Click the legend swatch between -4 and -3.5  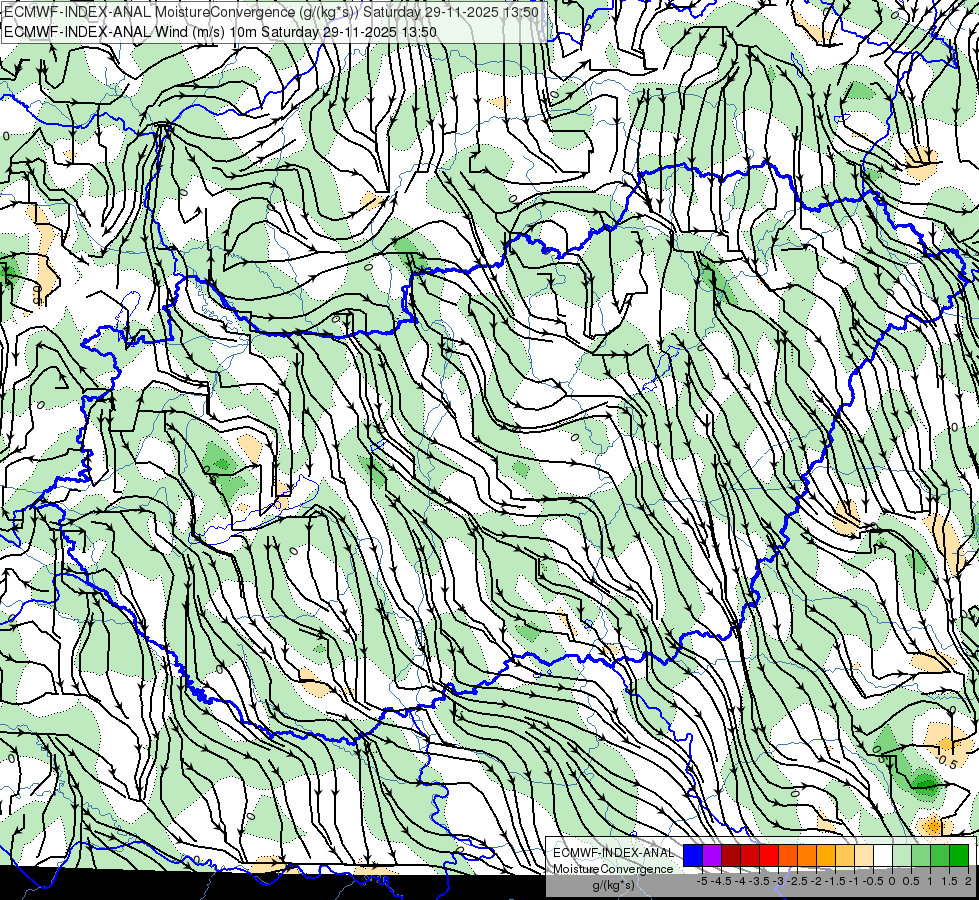click(x=750, y=856)
